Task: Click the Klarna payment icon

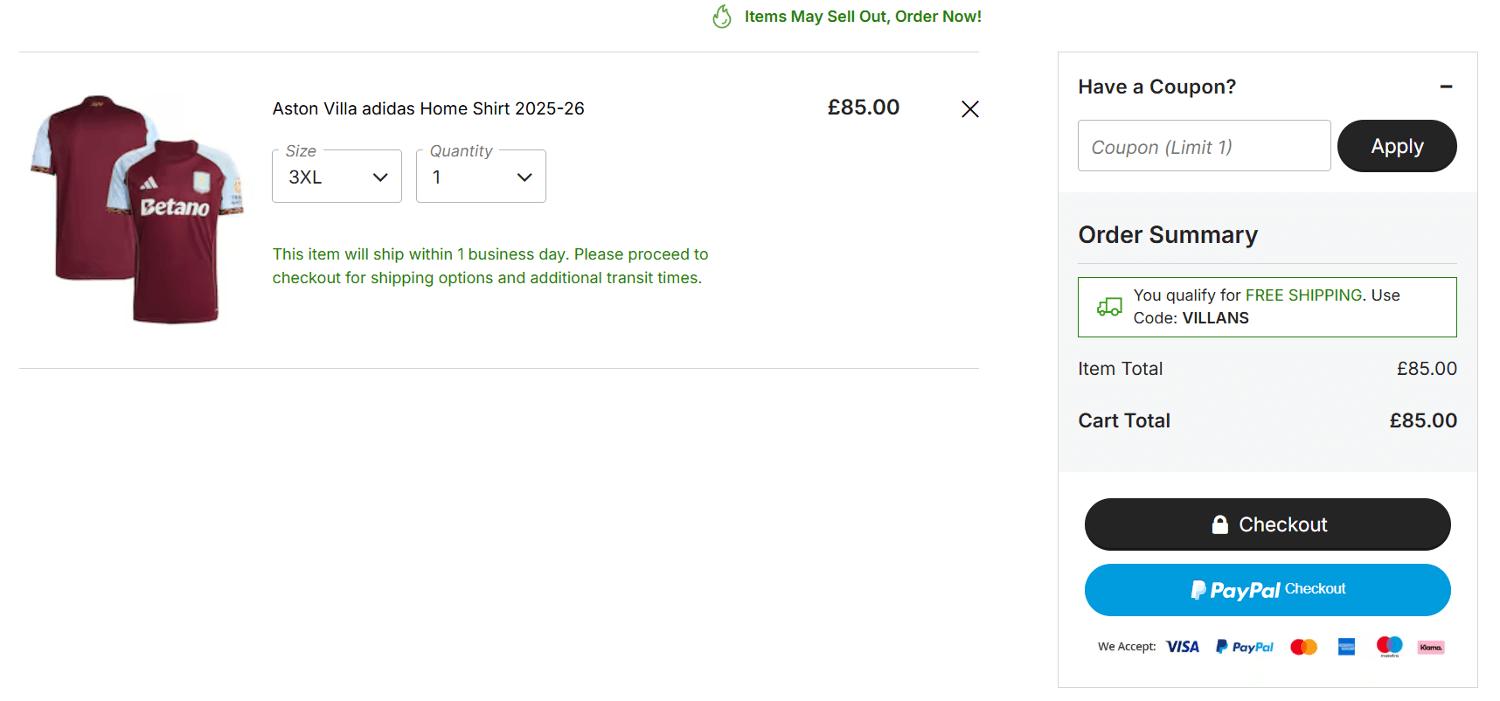Action: coord(1430,646)
